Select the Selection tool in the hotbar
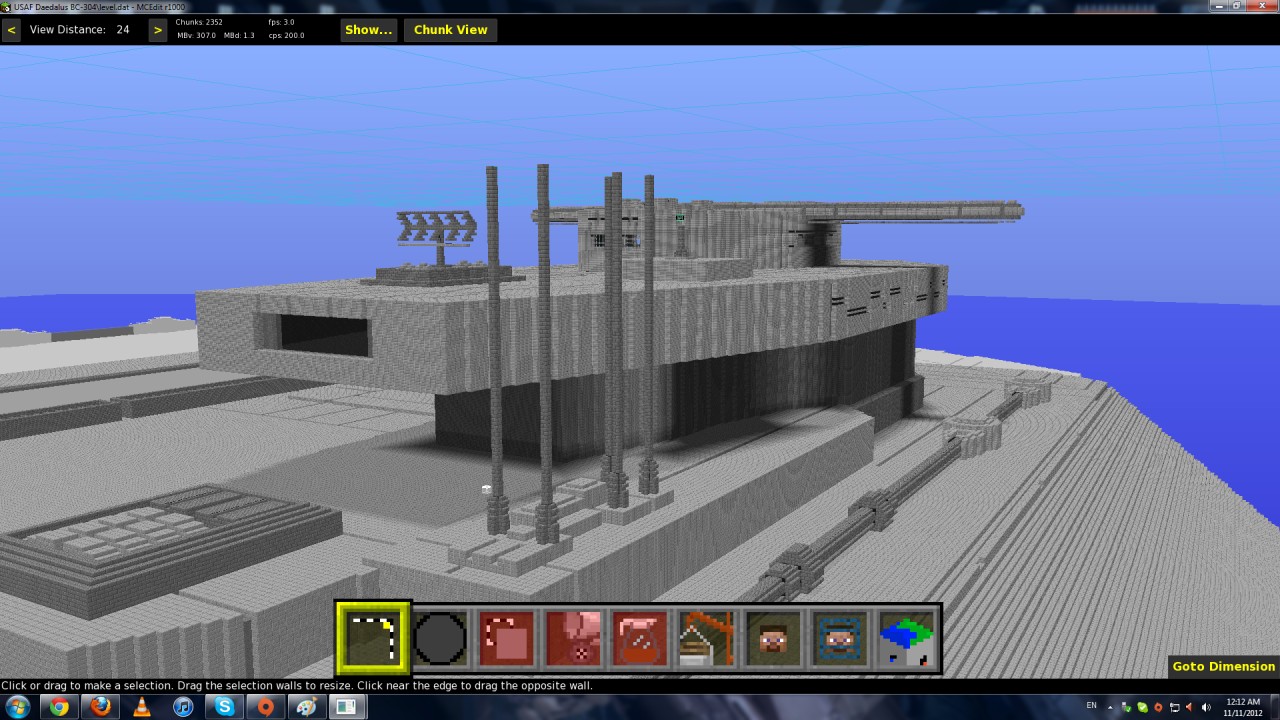Viewport: 1280px width, 720px height. pos(372,637)
